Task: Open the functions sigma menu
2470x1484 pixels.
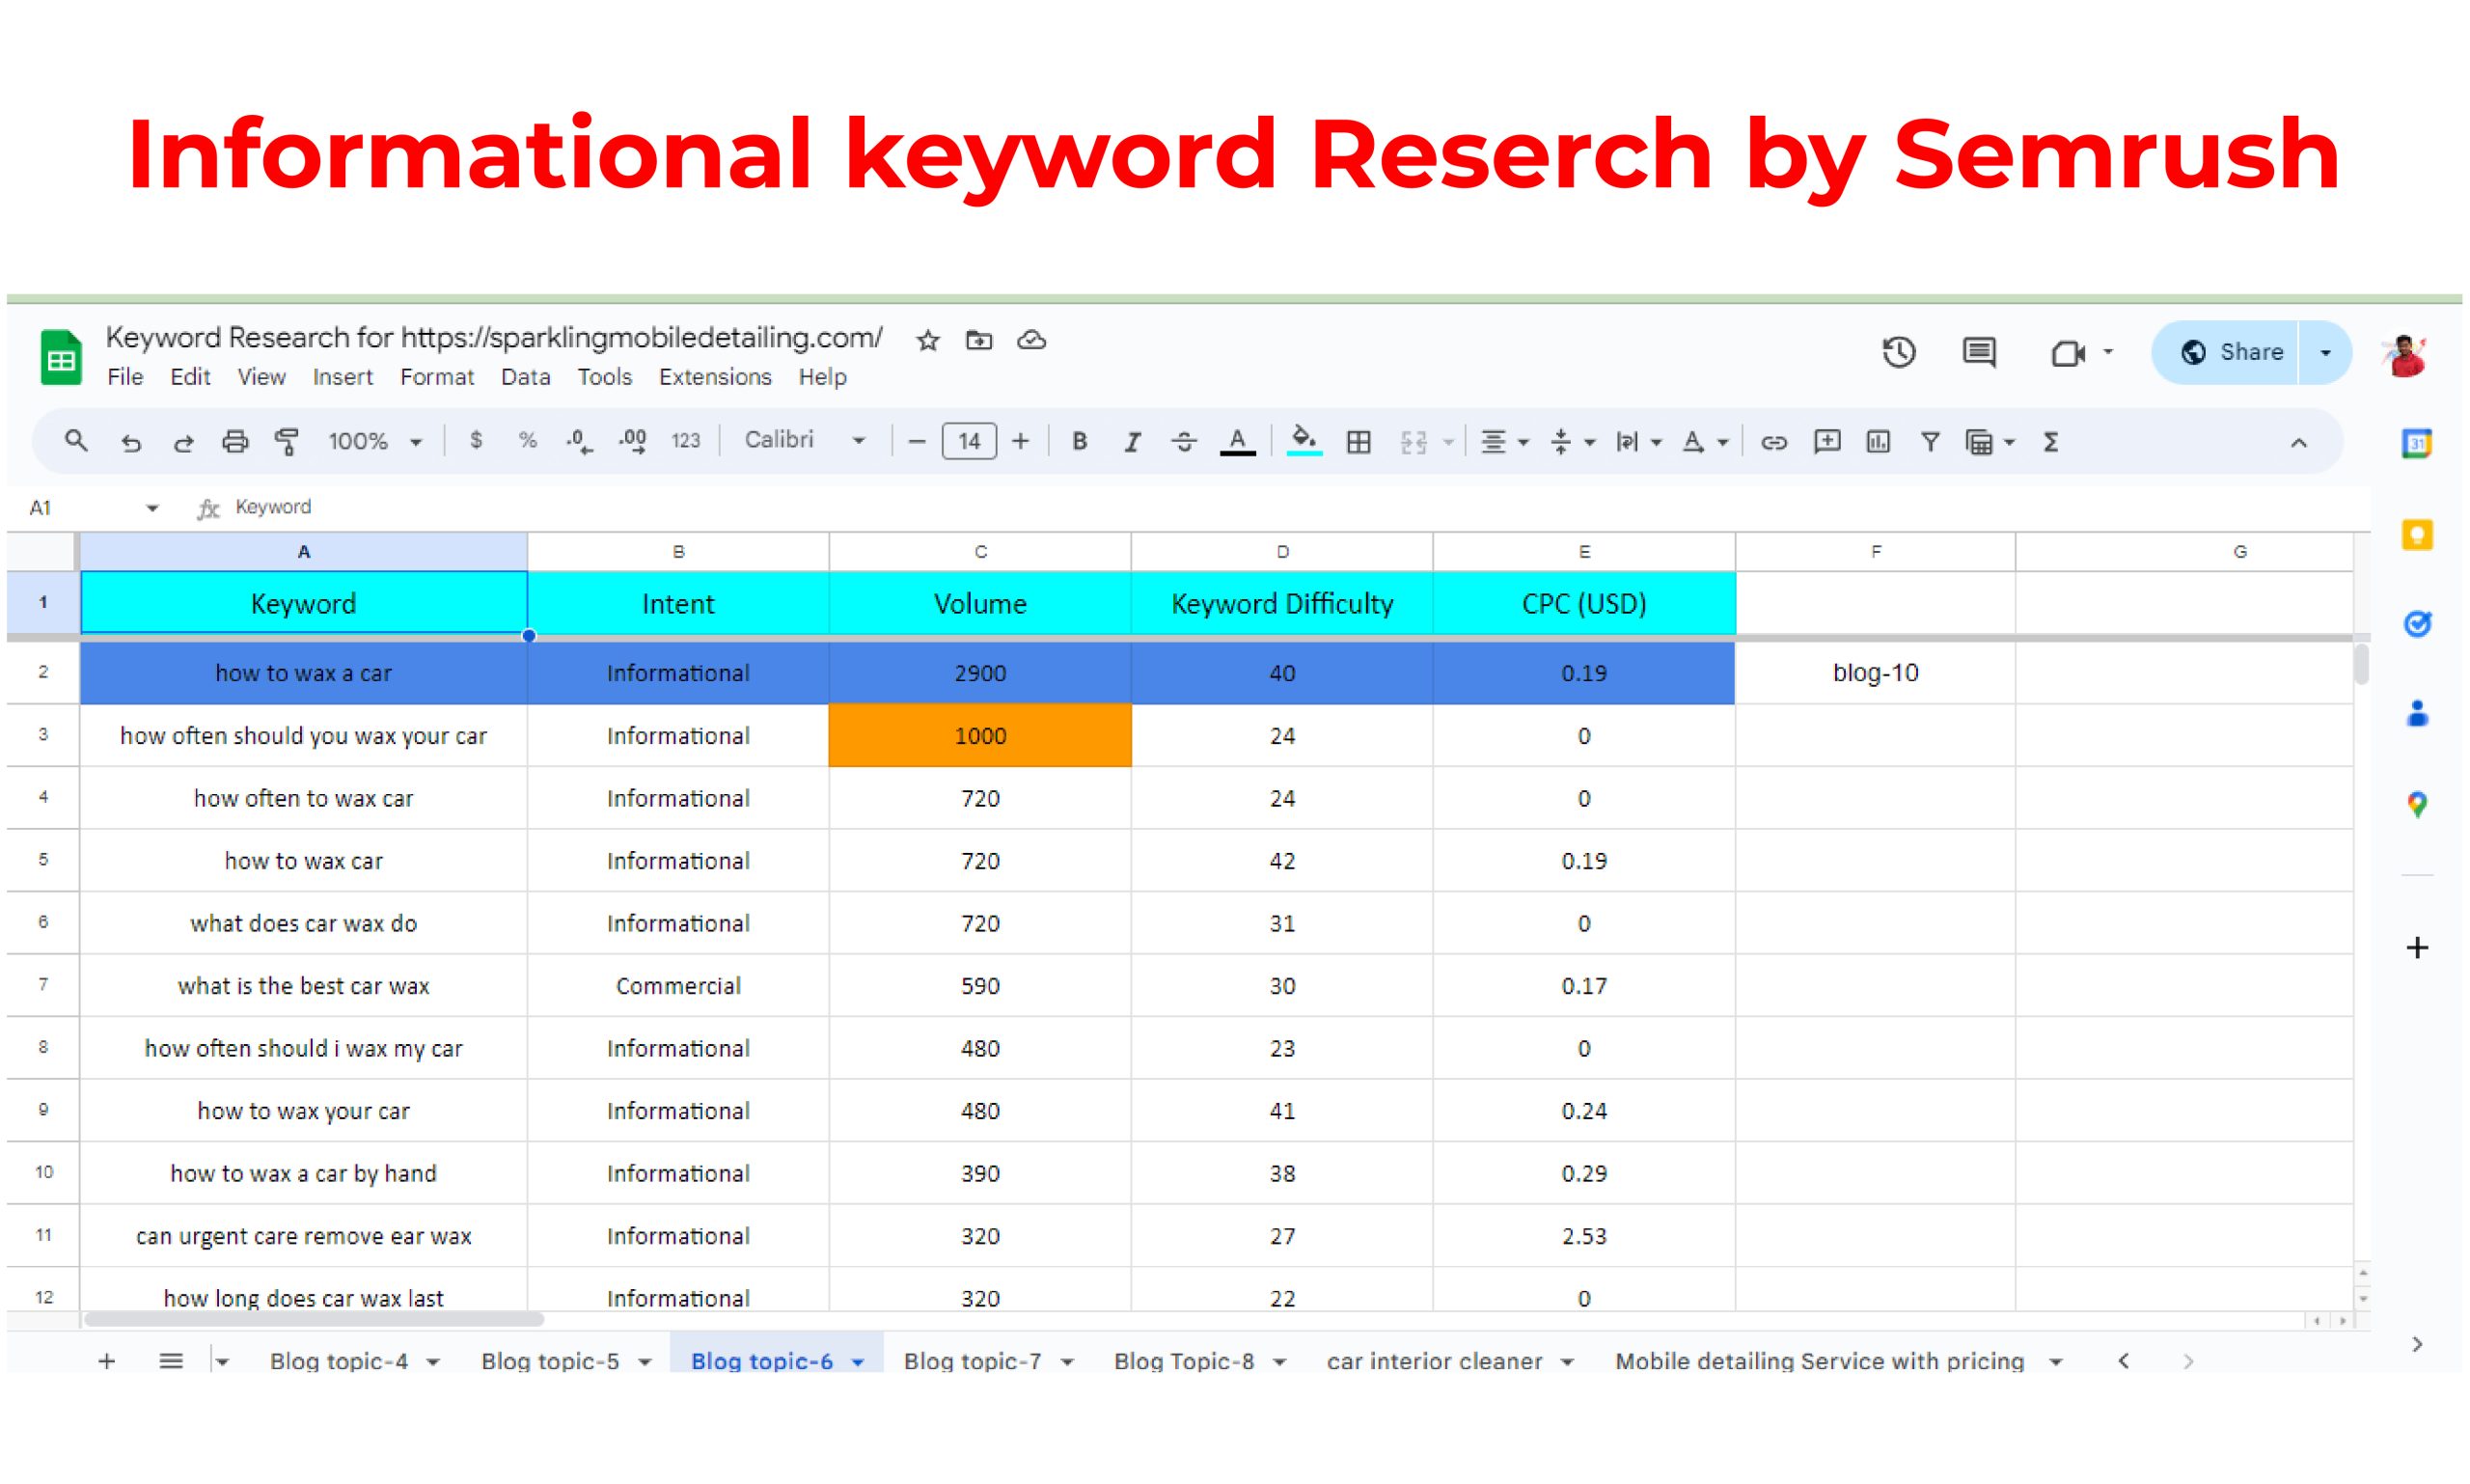Action: tap(2051, 441)
